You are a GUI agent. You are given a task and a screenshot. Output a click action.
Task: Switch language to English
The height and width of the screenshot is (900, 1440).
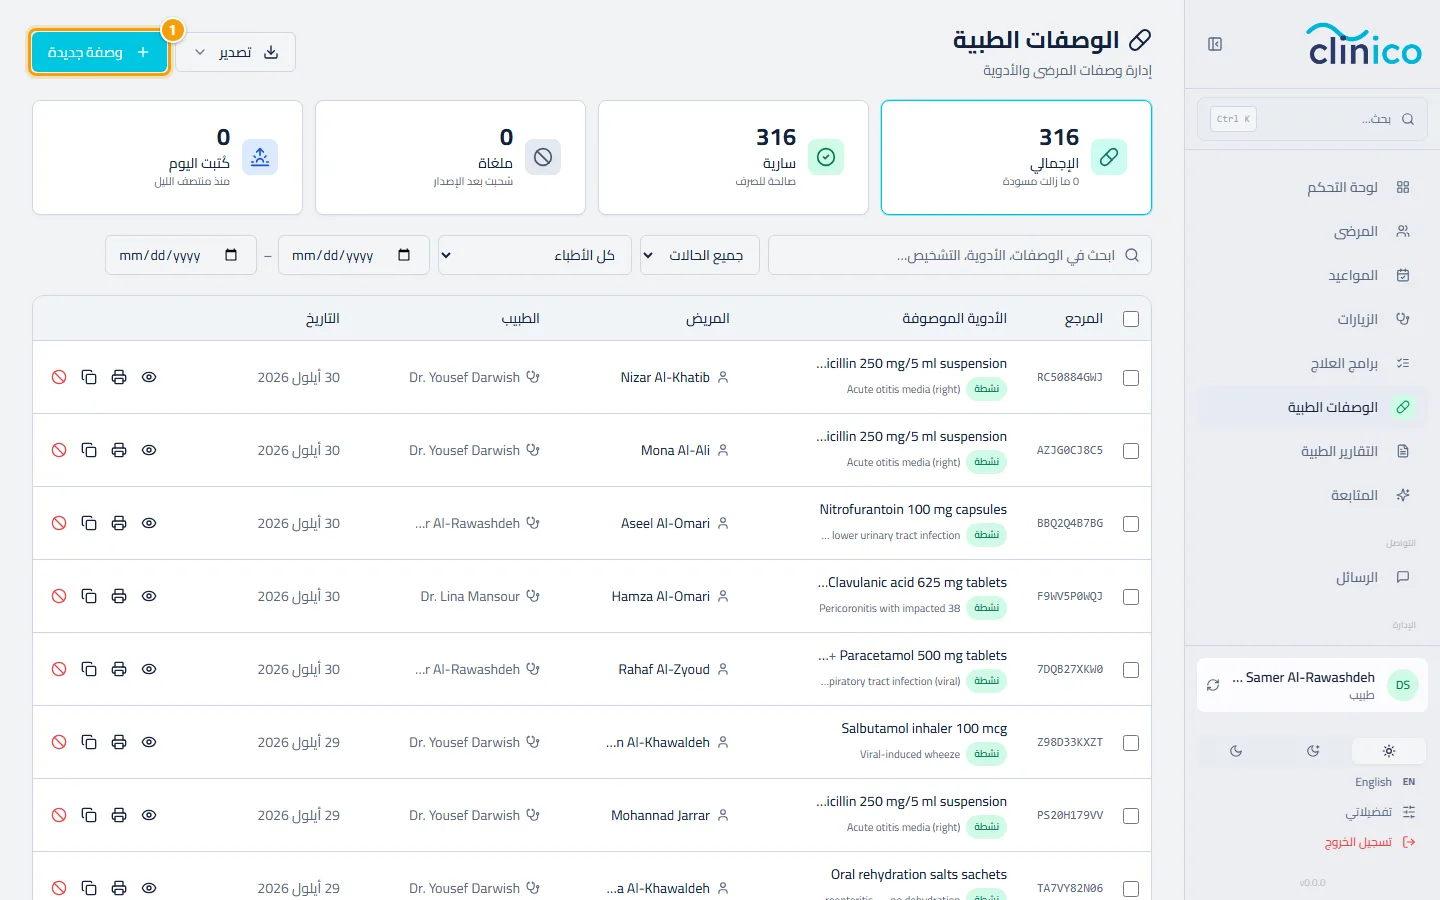click(1385, 782)
